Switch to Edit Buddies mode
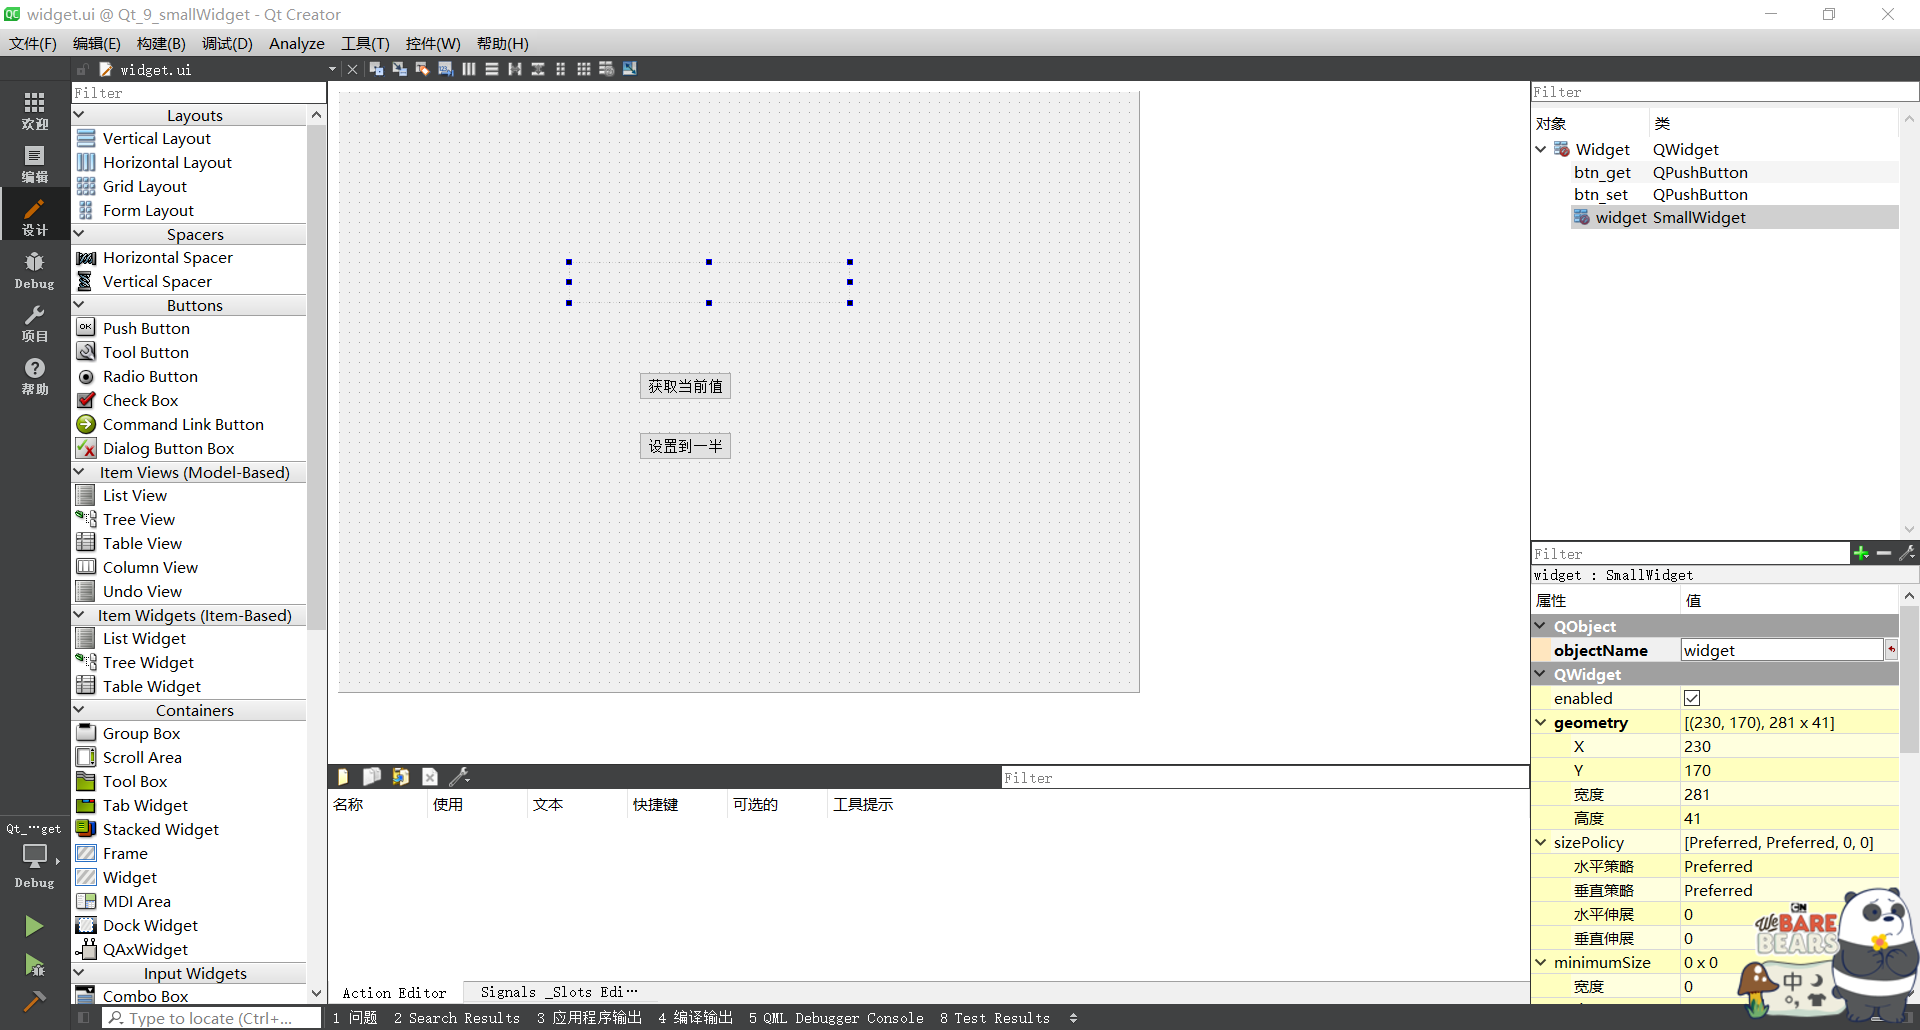Viewport: 1920px width, 1030px height. pyautogui.click(x=422, y=69)
